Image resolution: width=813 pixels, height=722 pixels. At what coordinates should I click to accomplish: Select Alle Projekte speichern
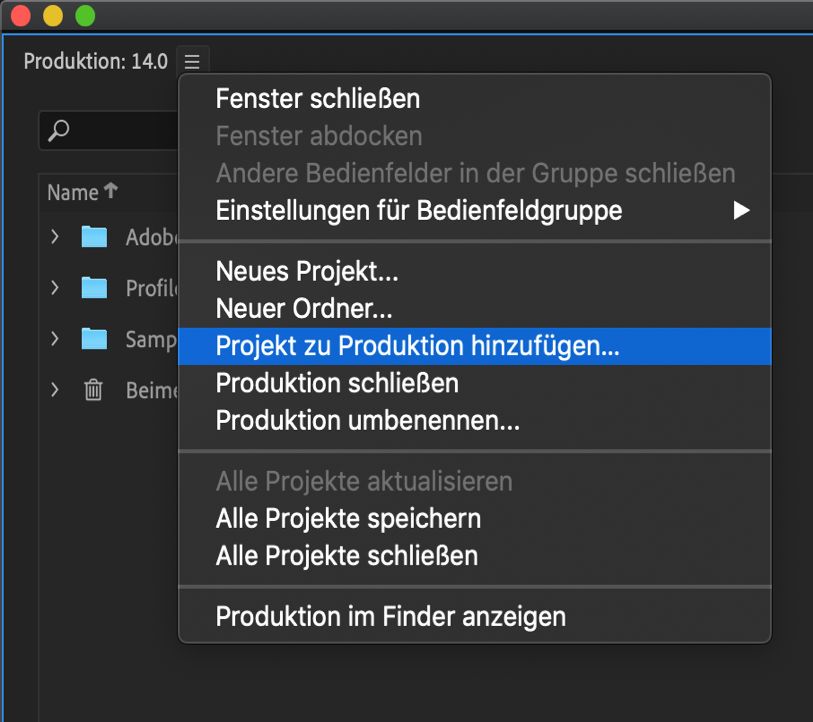[x=348, y=519]
